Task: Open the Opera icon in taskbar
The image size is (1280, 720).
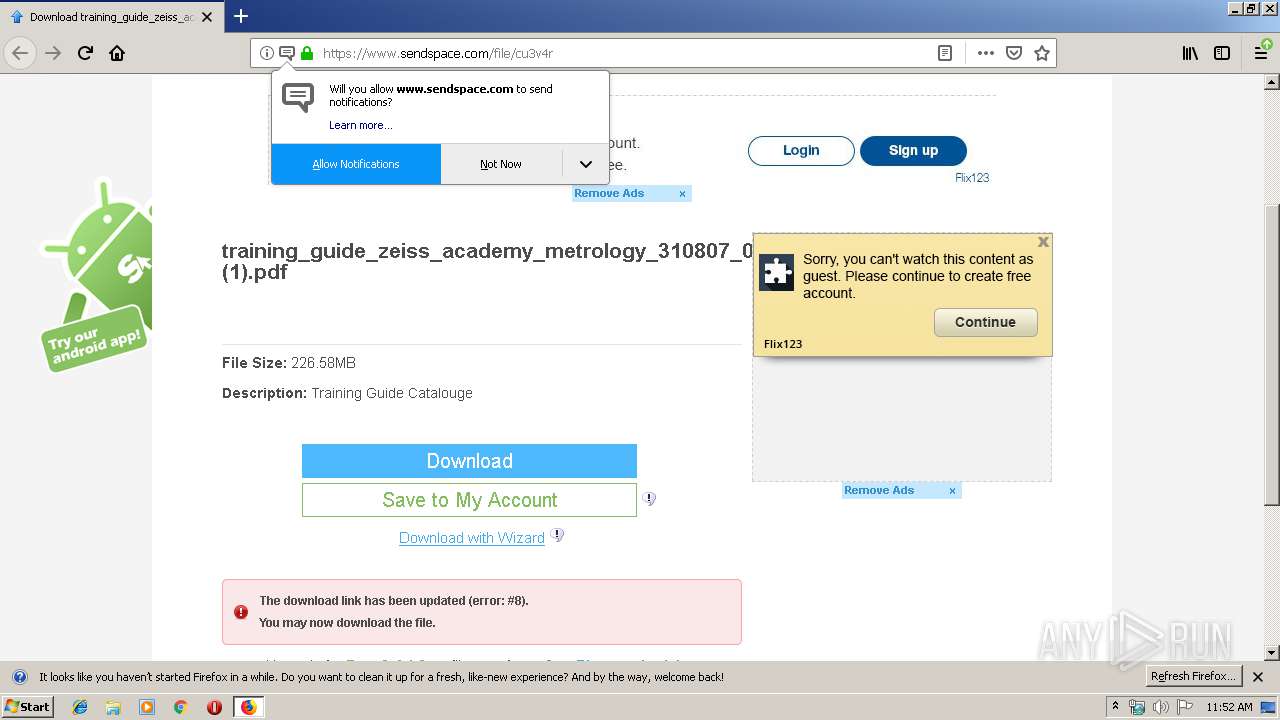Action: point(214,707)
